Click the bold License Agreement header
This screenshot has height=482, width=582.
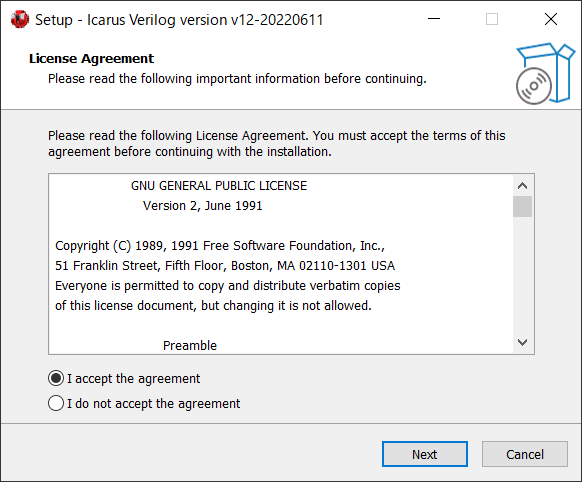click(91, 59)
